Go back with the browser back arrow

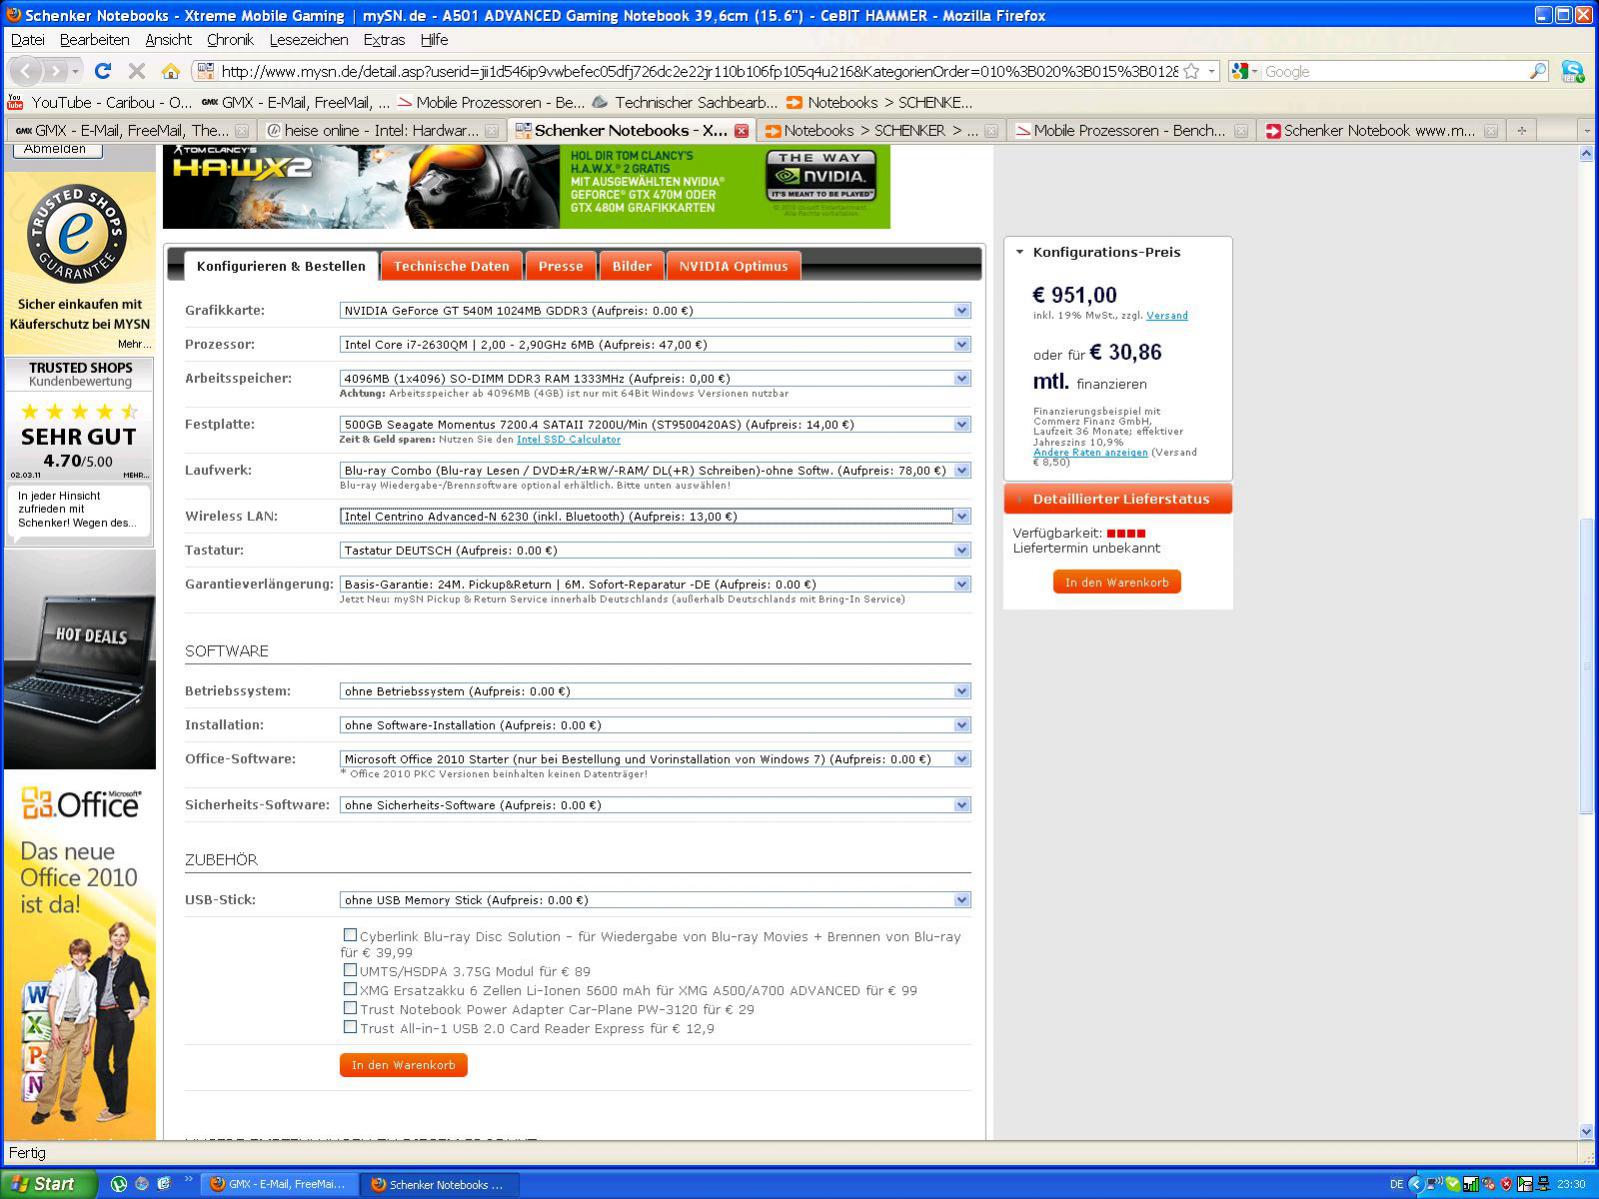pos(26,71)
